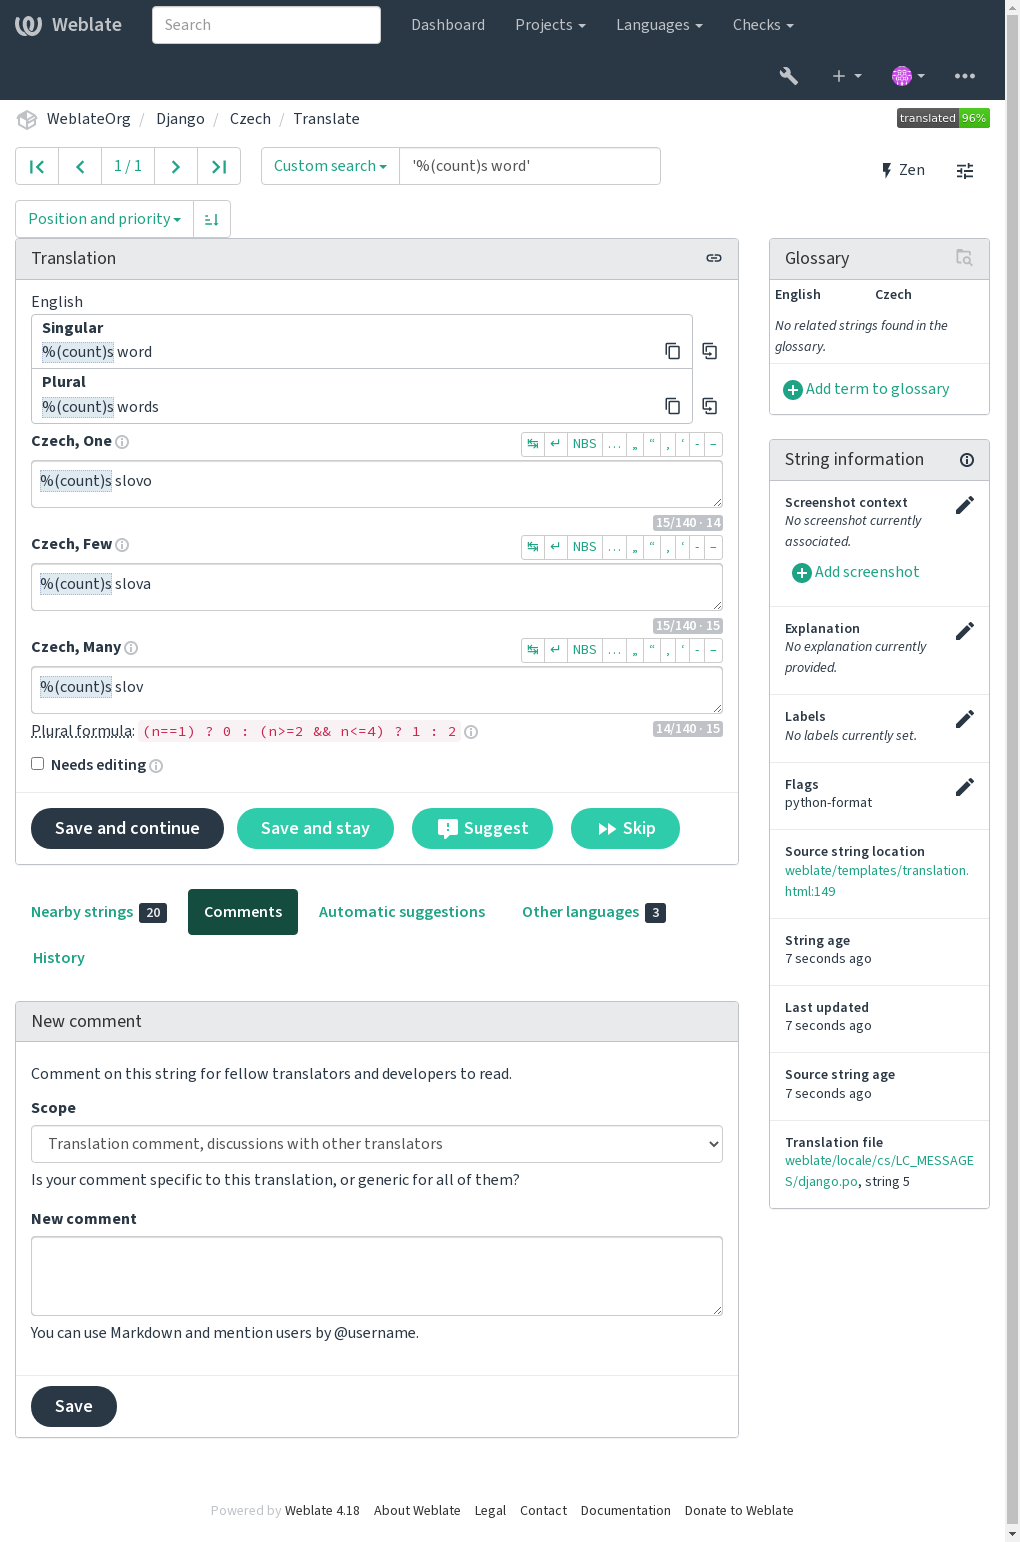Viewport: 1020px width, 1542px height.
Task: Open the wrench management tools icon
Action: 789,76
